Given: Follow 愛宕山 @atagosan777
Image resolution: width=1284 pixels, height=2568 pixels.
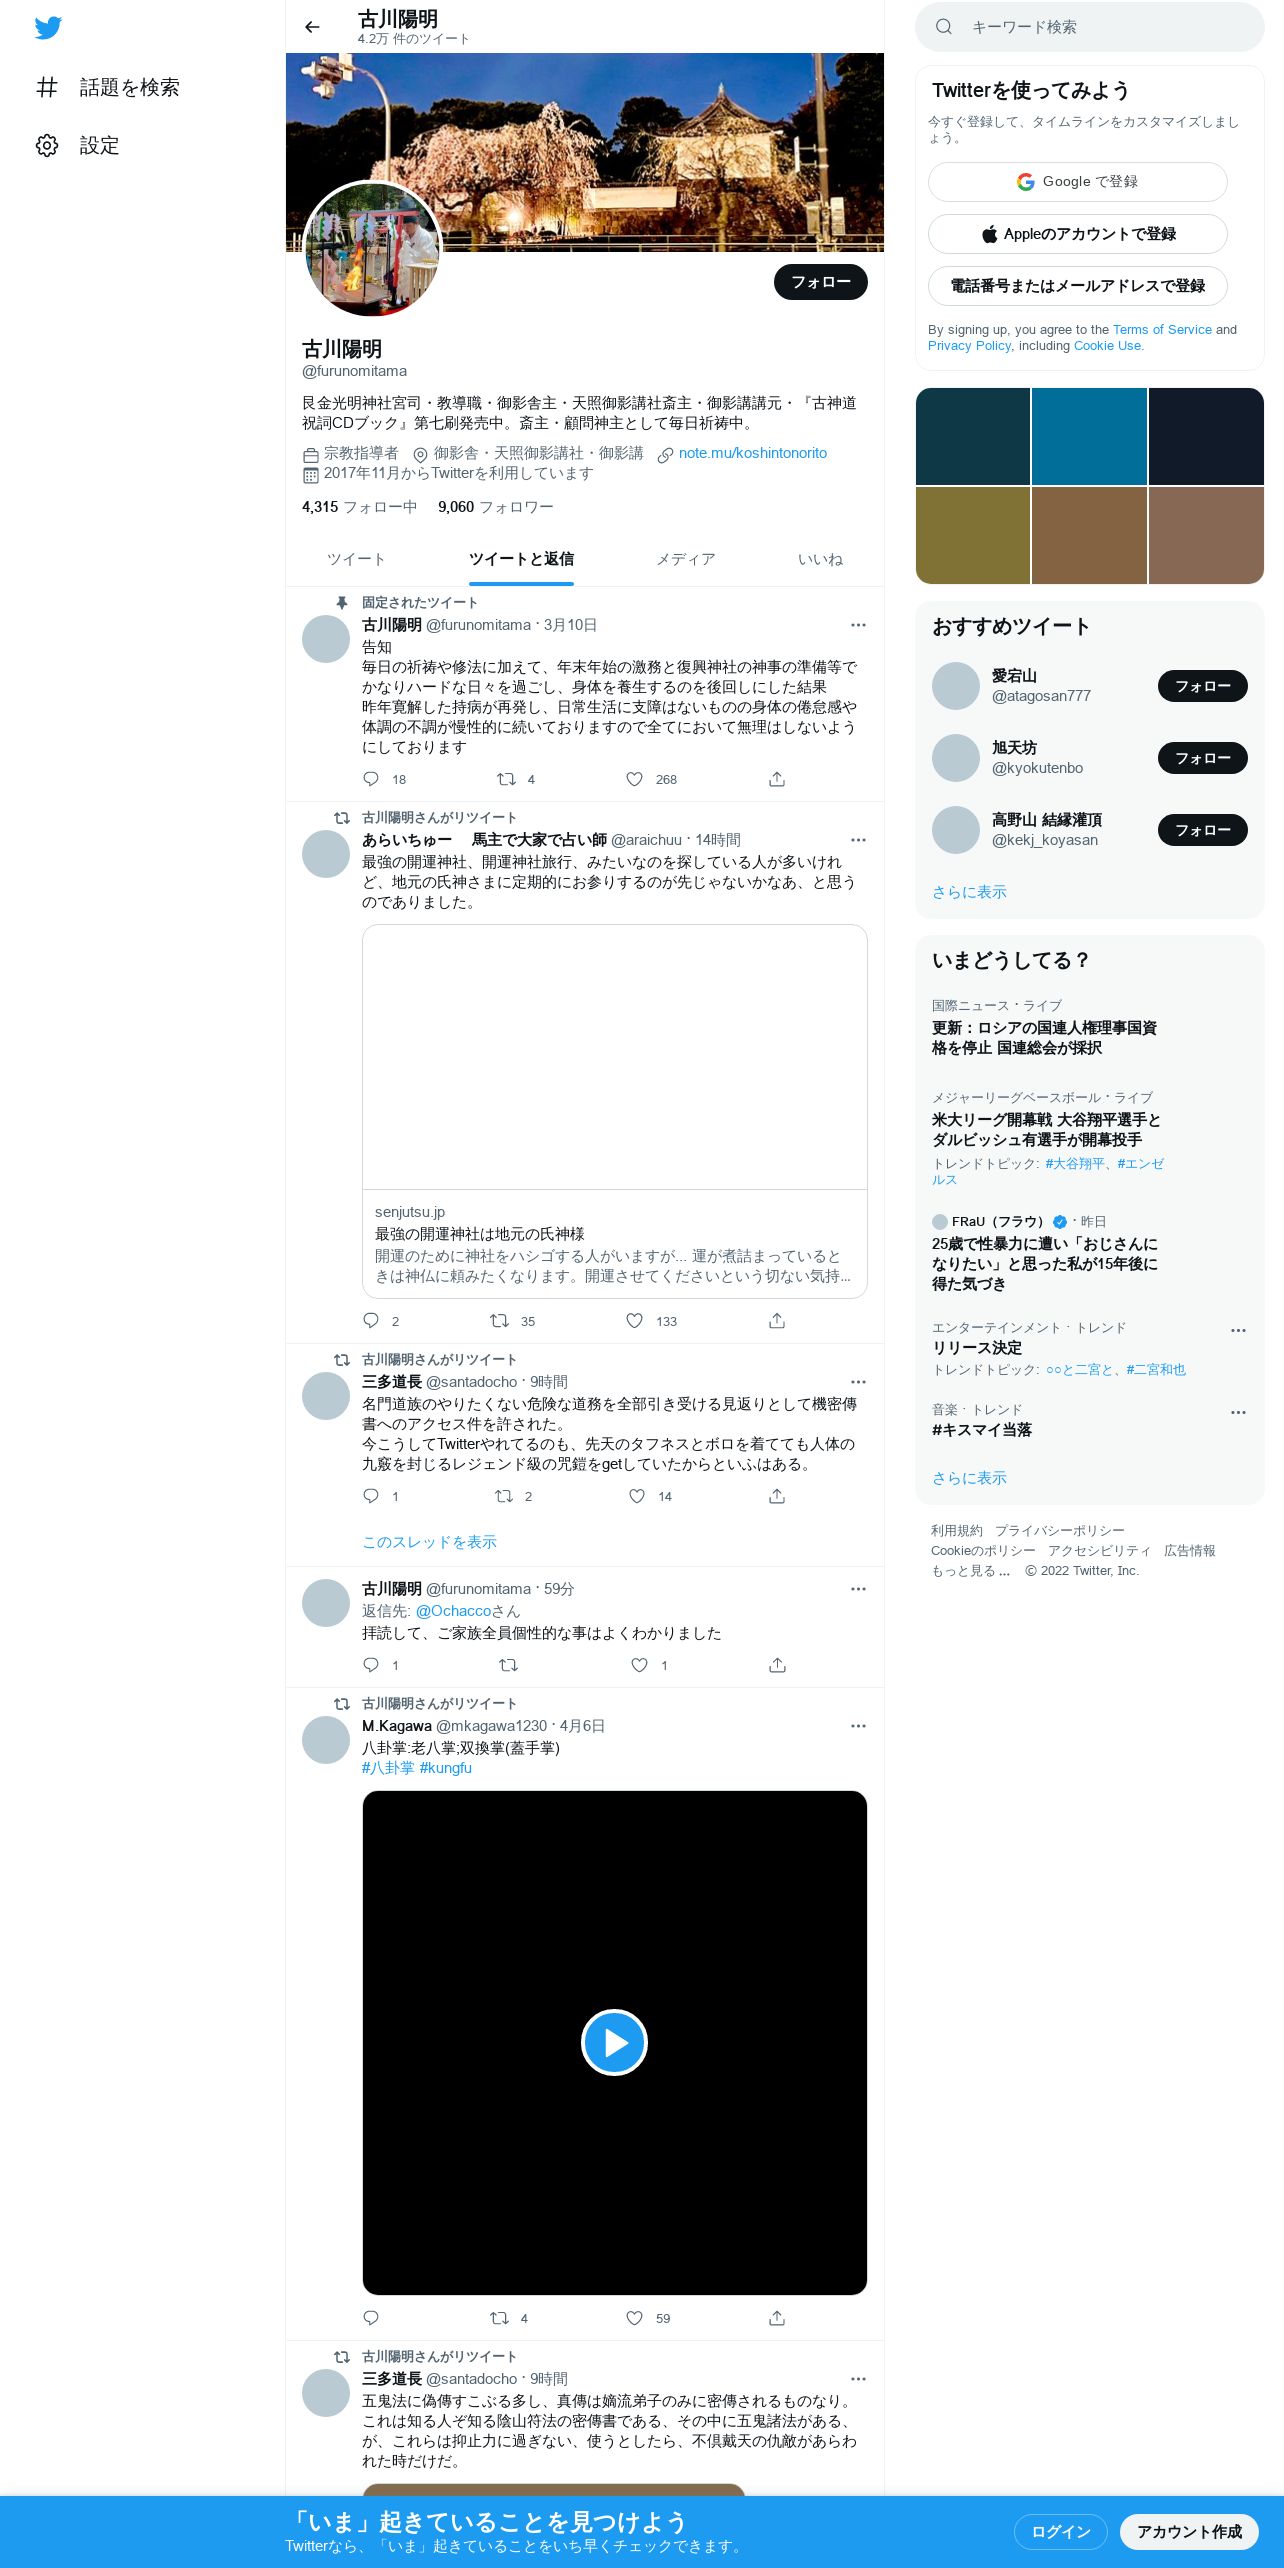Looking at the screenshot, I should point(1203,686).
